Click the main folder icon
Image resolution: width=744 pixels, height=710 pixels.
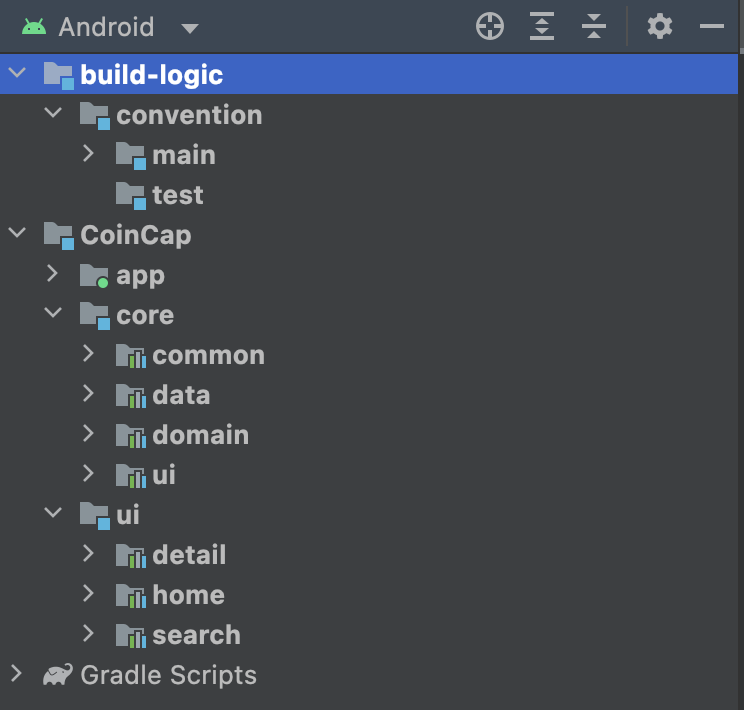tap(130, 155)
